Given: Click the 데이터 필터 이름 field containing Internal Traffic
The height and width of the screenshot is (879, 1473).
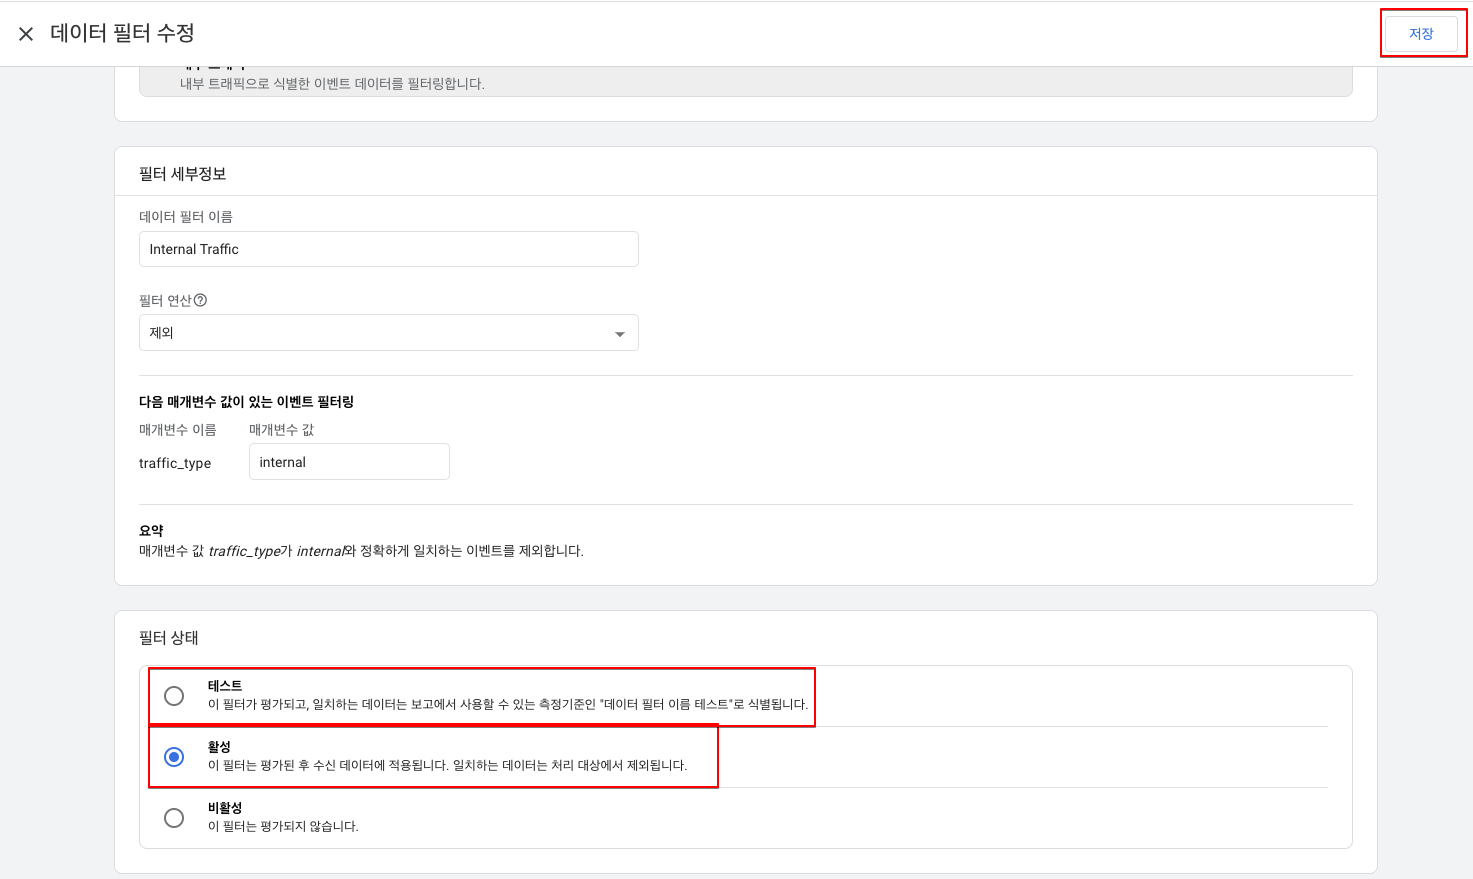Looking at the screenshot, I should pos(389,249).
